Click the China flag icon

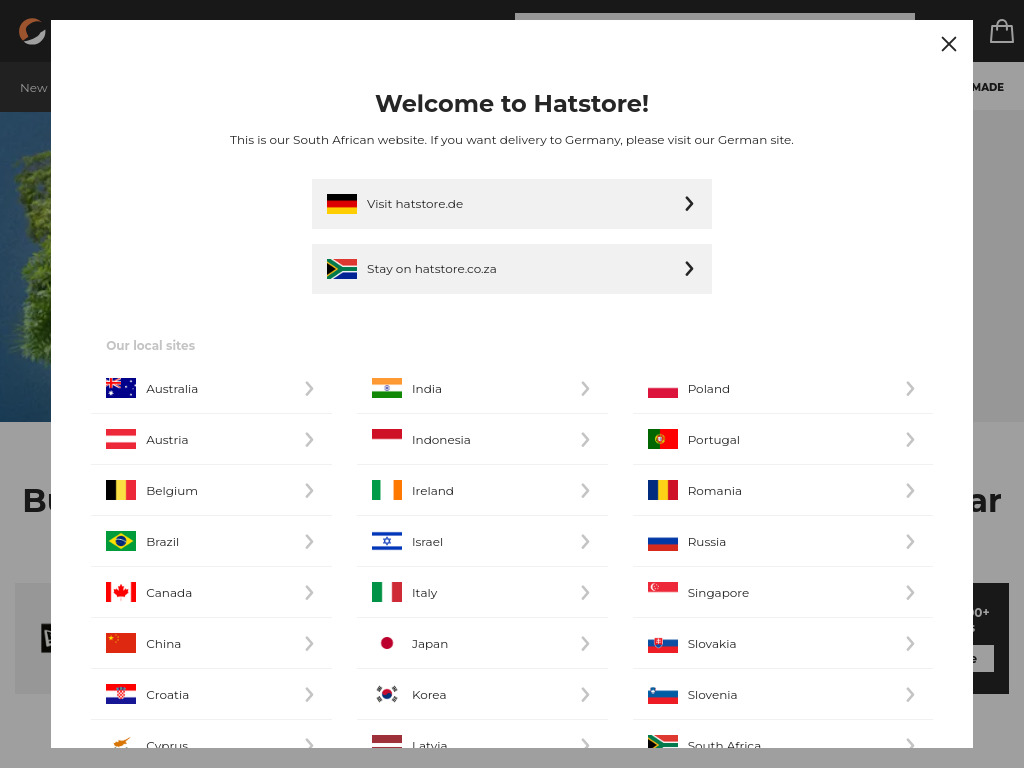click(121, 643)
